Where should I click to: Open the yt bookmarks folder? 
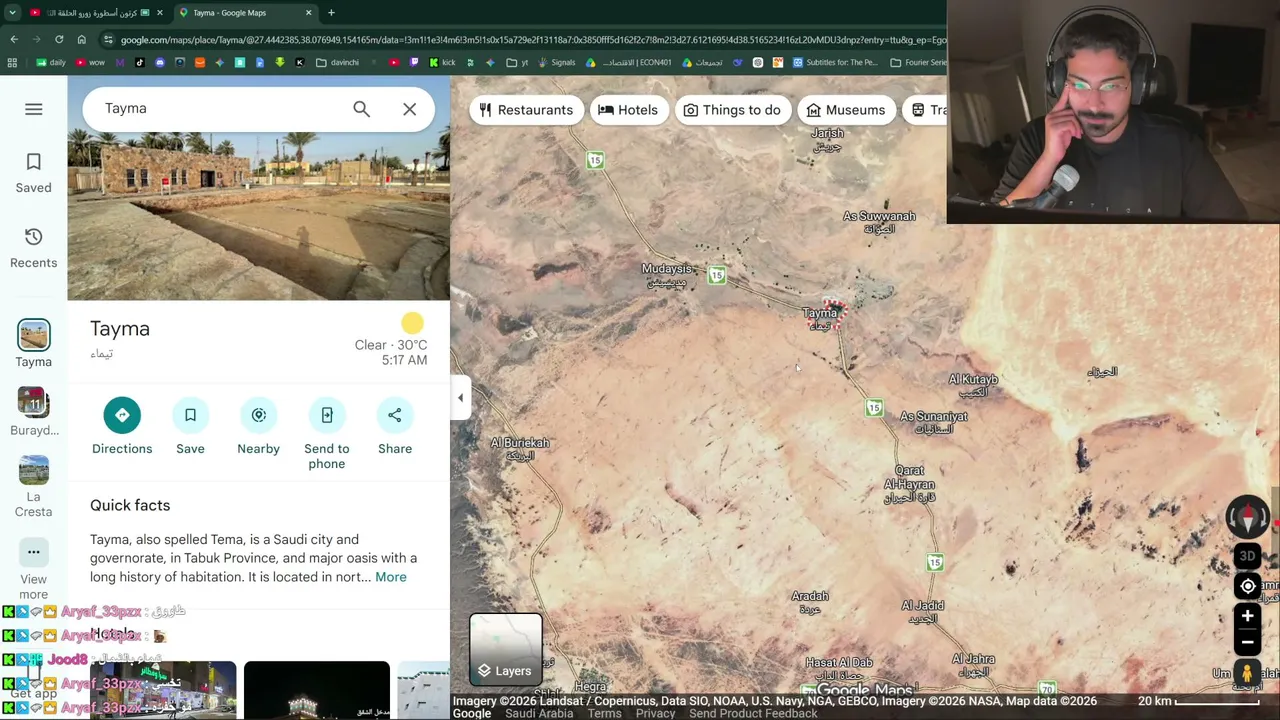pyautogui.click(x=518, y=63)
